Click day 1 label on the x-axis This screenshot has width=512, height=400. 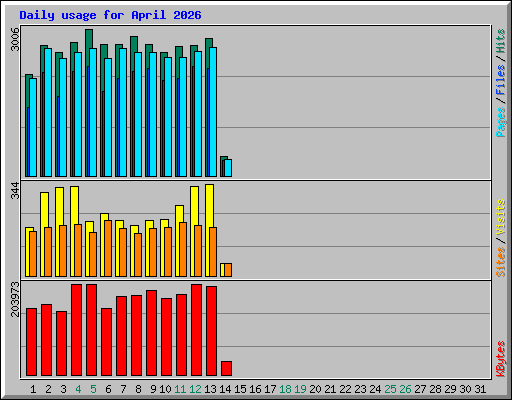pyautogui.click(x=33, y=389)
